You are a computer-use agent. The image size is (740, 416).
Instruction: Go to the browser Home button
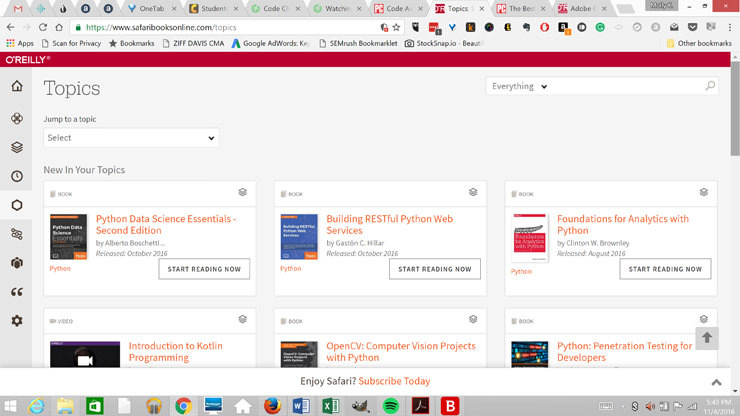tap(59, 27)
